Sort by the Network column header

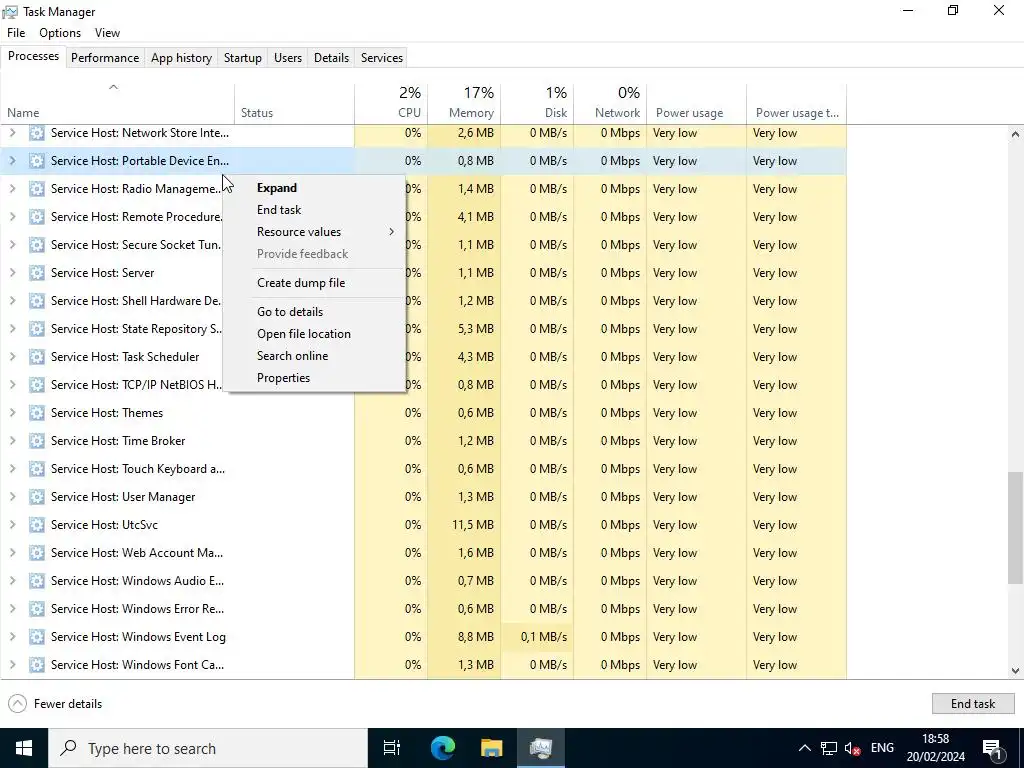click(611, 103)
